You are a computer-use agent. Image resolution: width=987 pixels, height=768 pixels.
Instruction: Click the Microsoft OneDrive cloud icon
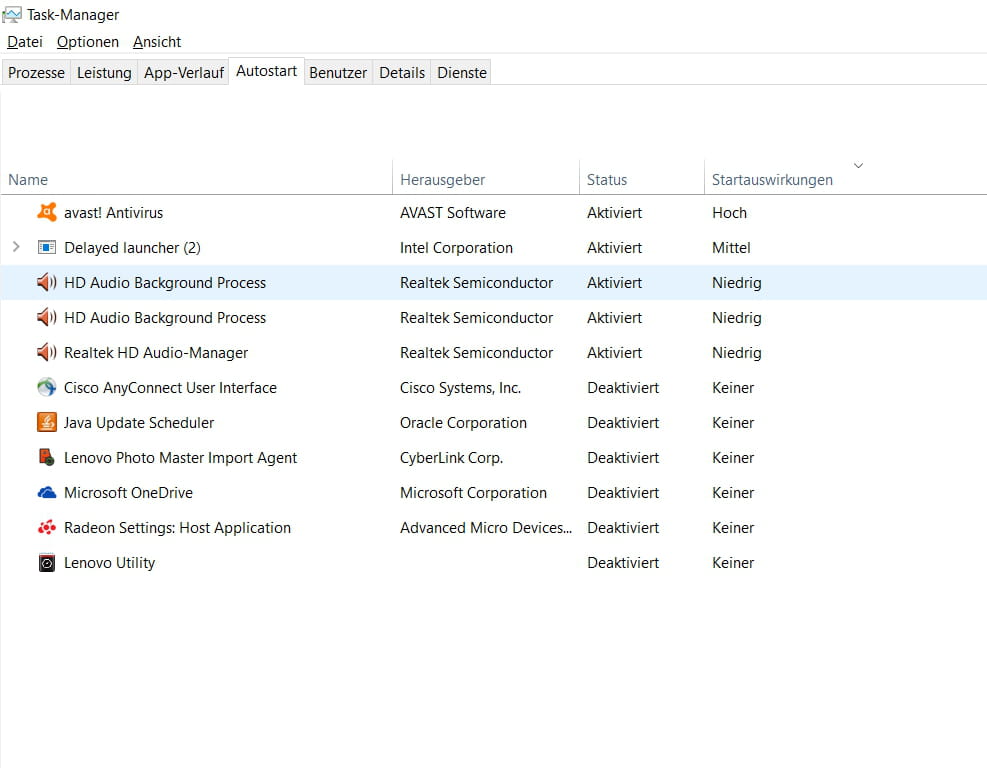pos(47,493)
